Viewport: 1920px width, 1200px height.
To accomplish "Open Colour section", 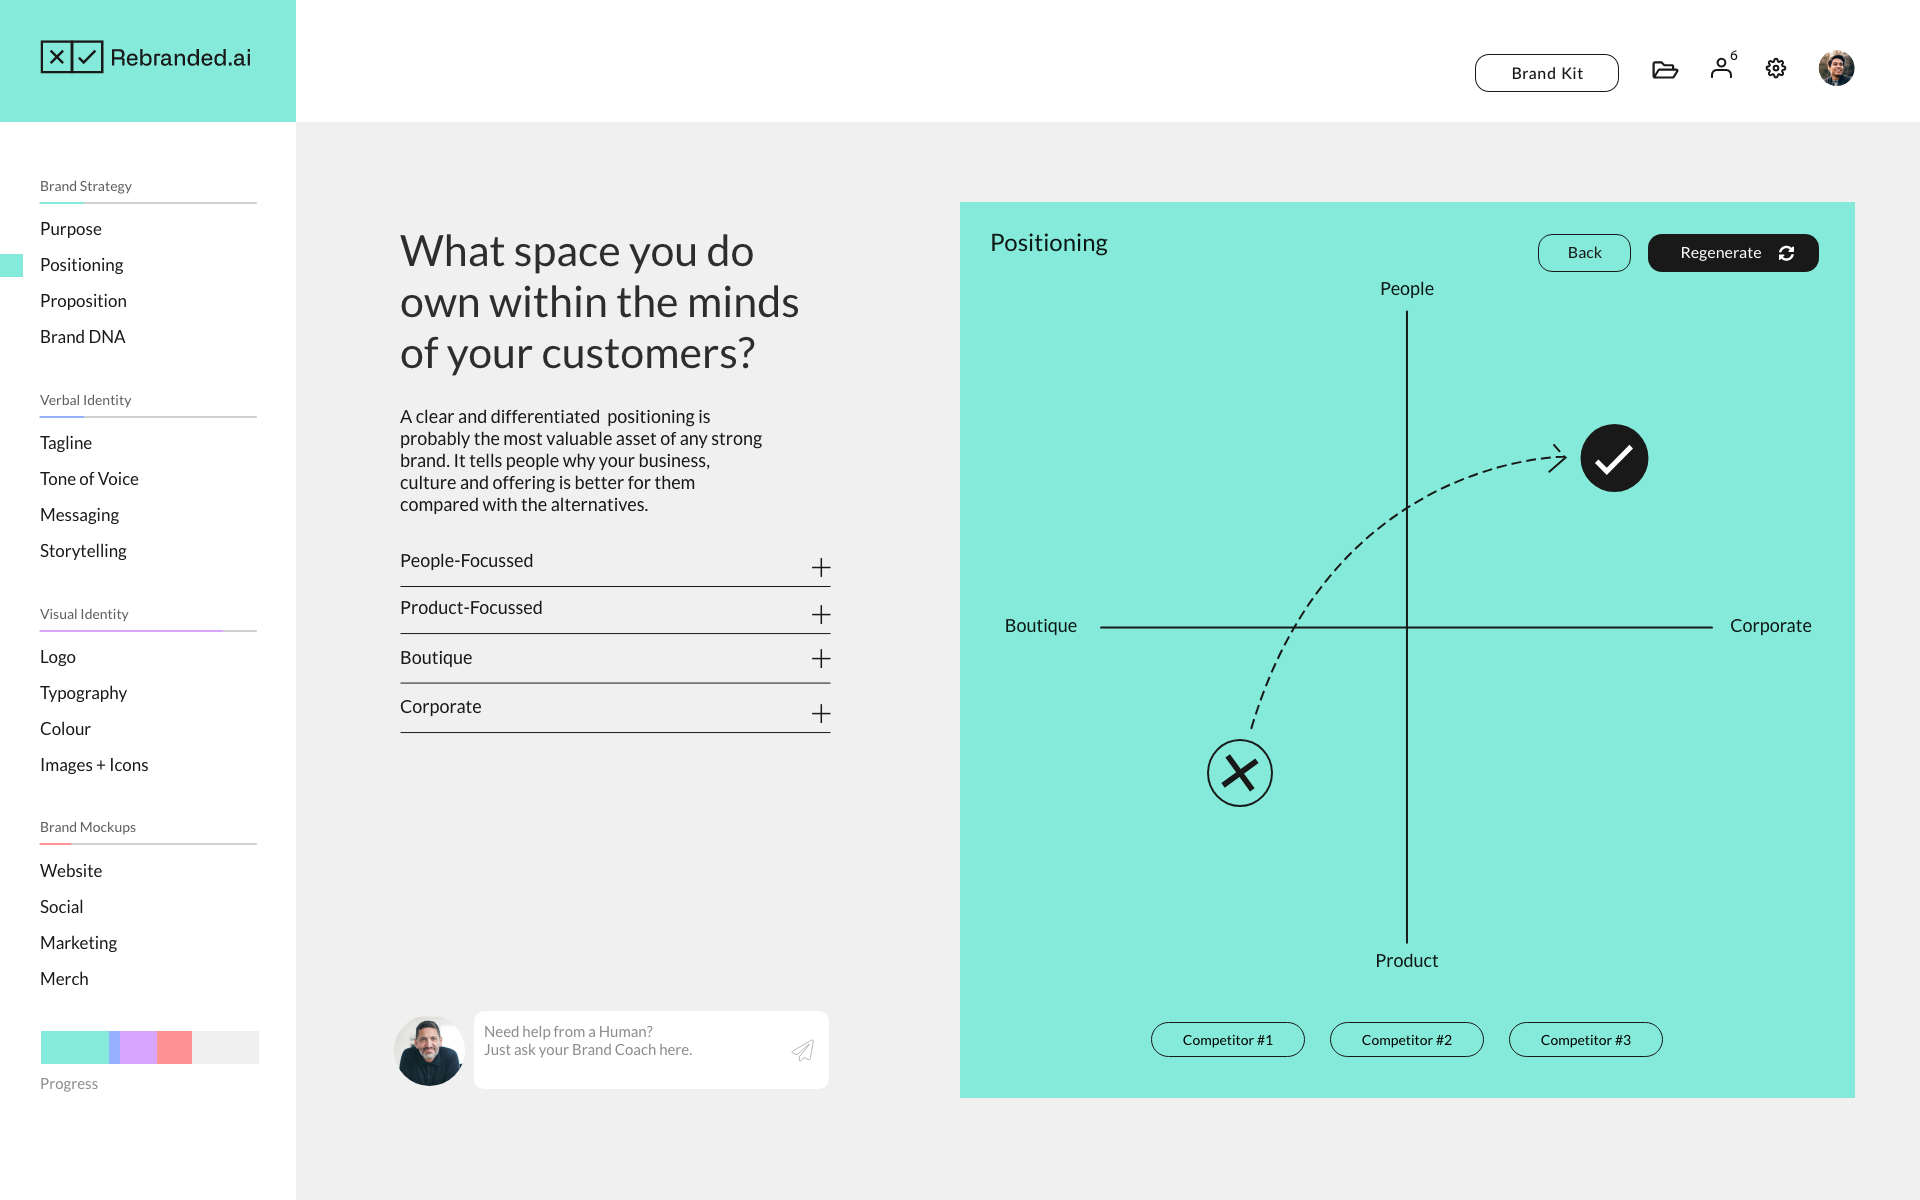I will (65, 729).
